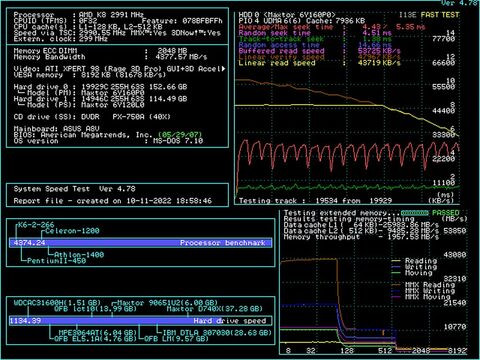This screenshot has width=480, height=360.
Task: Select the Speed via TSC line
Action: coord(117,33)
